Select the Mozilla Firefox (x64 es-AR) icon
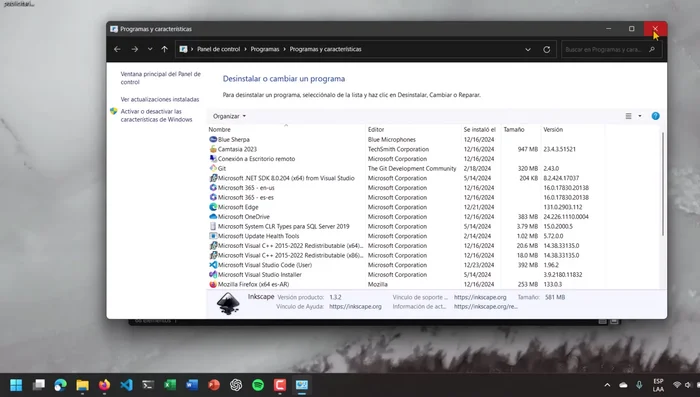 coord(213,284)
